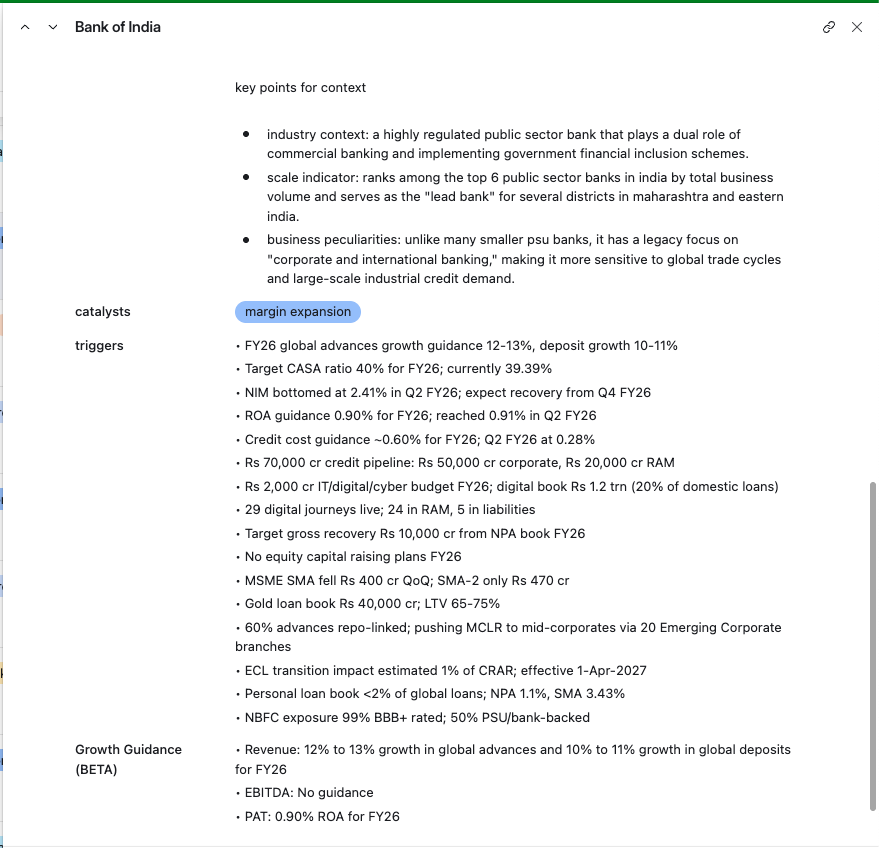
Task: Click the FY26 global advances growth guidance line
Action: (x=460, y=346)
